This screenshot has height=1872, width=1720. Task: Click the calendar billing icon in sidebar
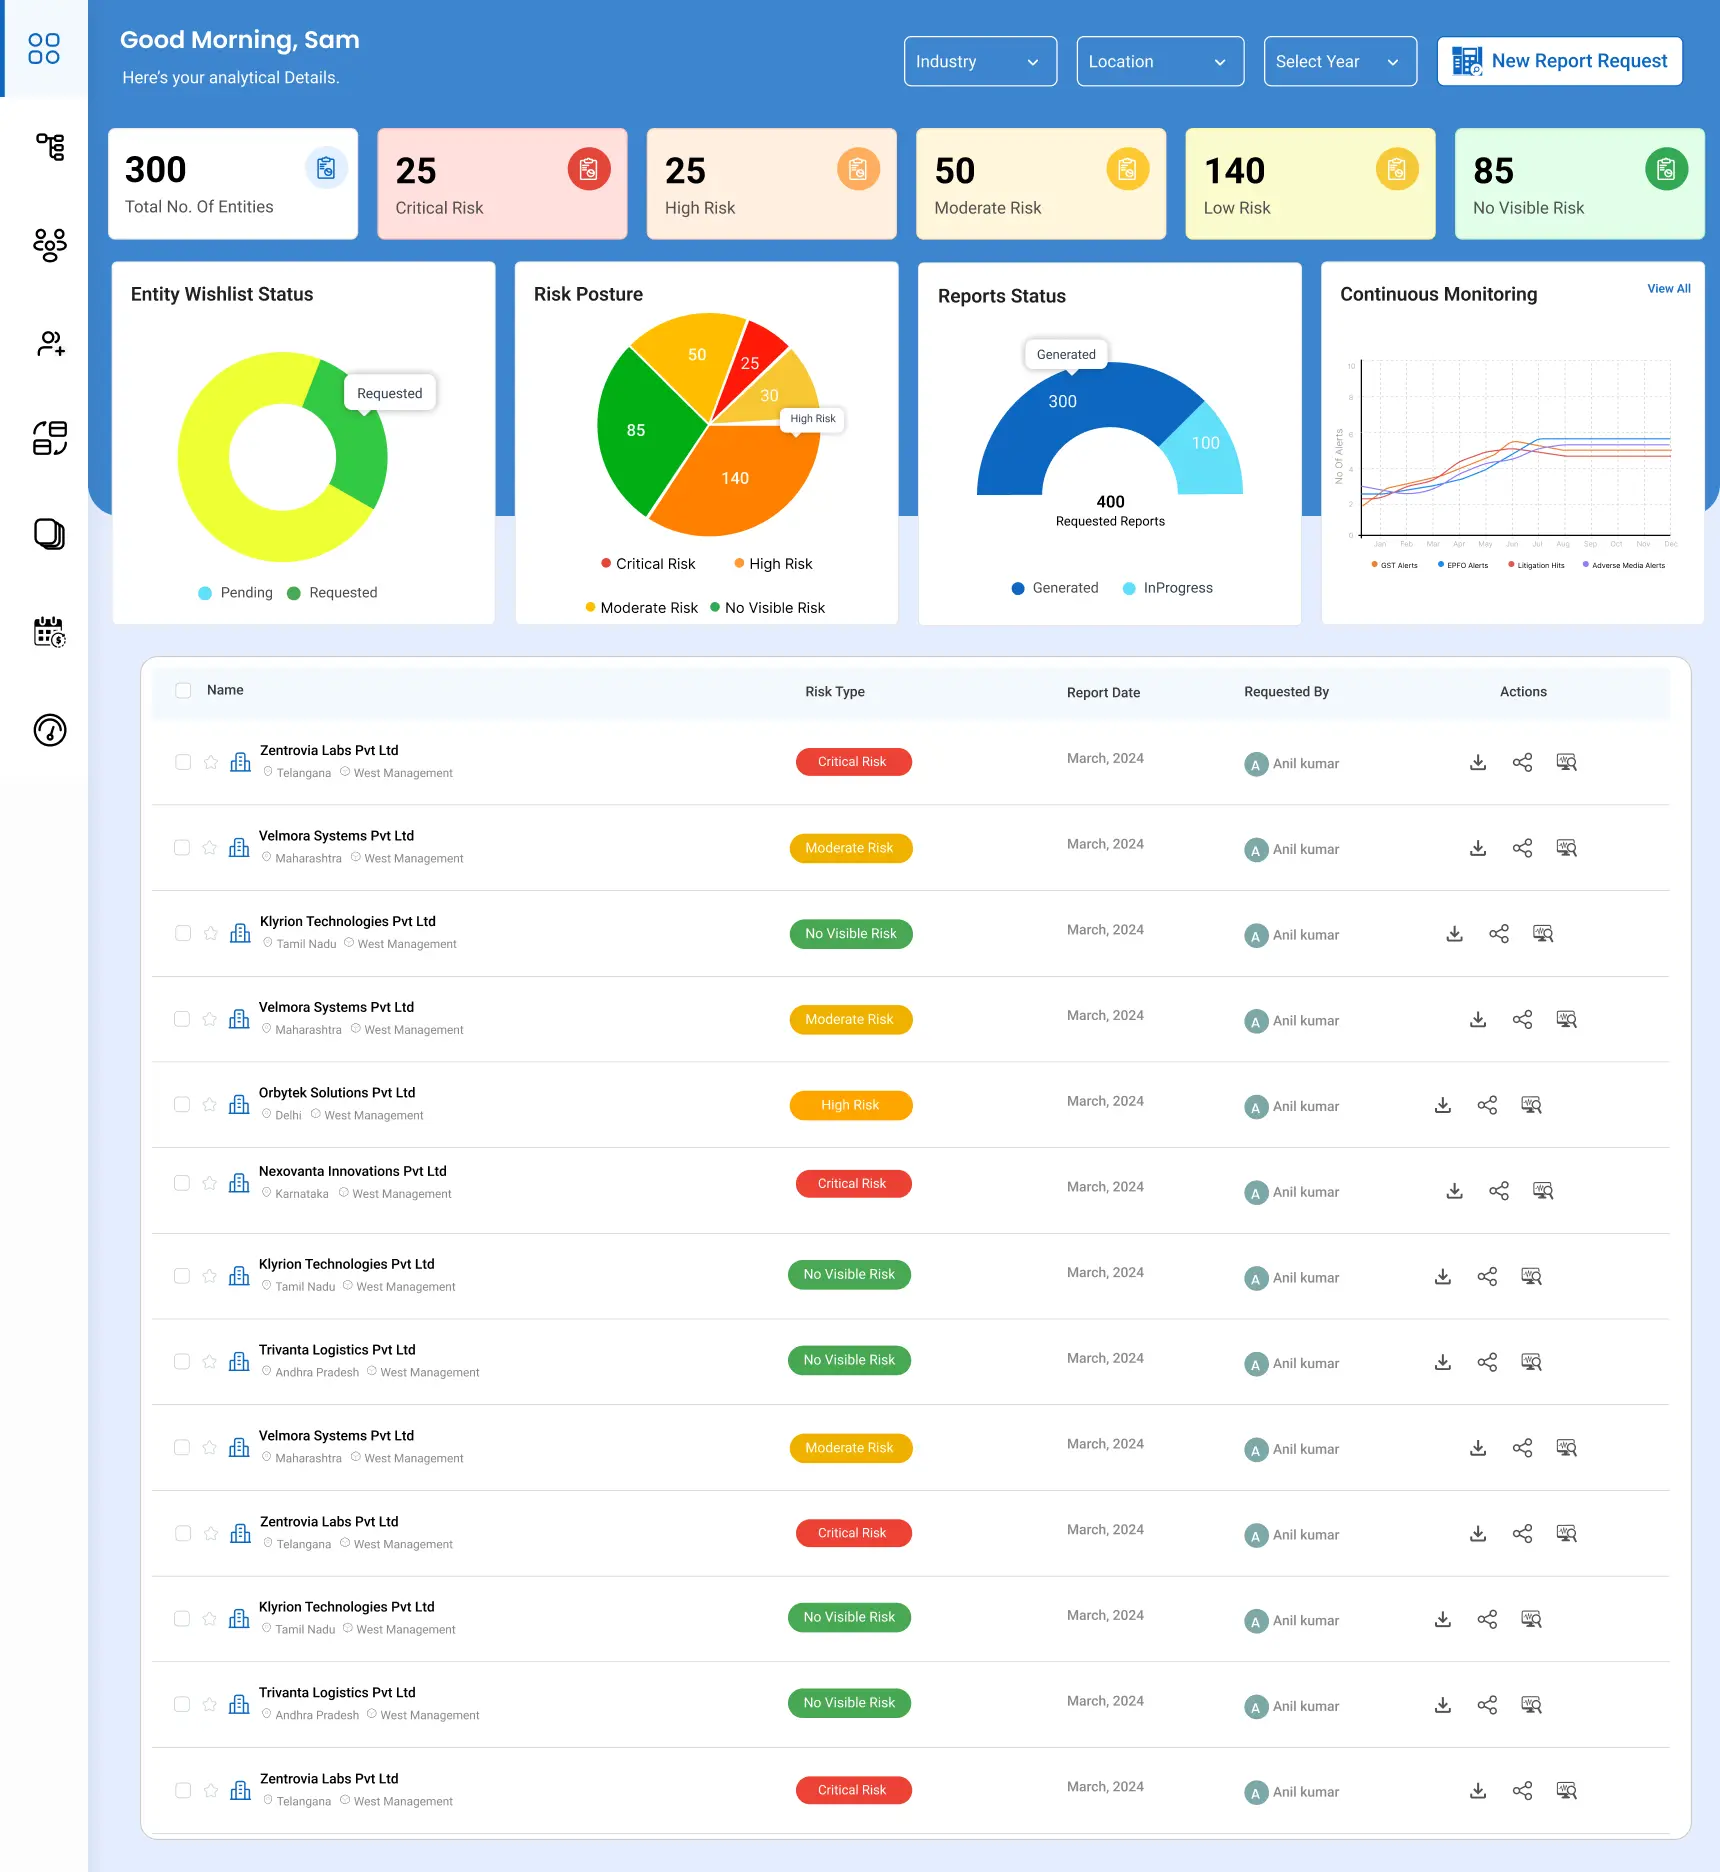click(50, 632)
